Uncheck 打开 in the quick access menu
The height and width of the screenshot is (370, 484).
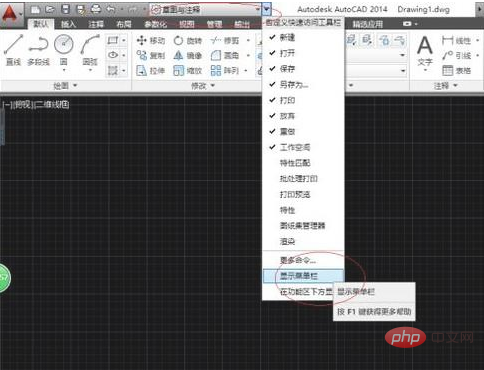tap(303, 53)
